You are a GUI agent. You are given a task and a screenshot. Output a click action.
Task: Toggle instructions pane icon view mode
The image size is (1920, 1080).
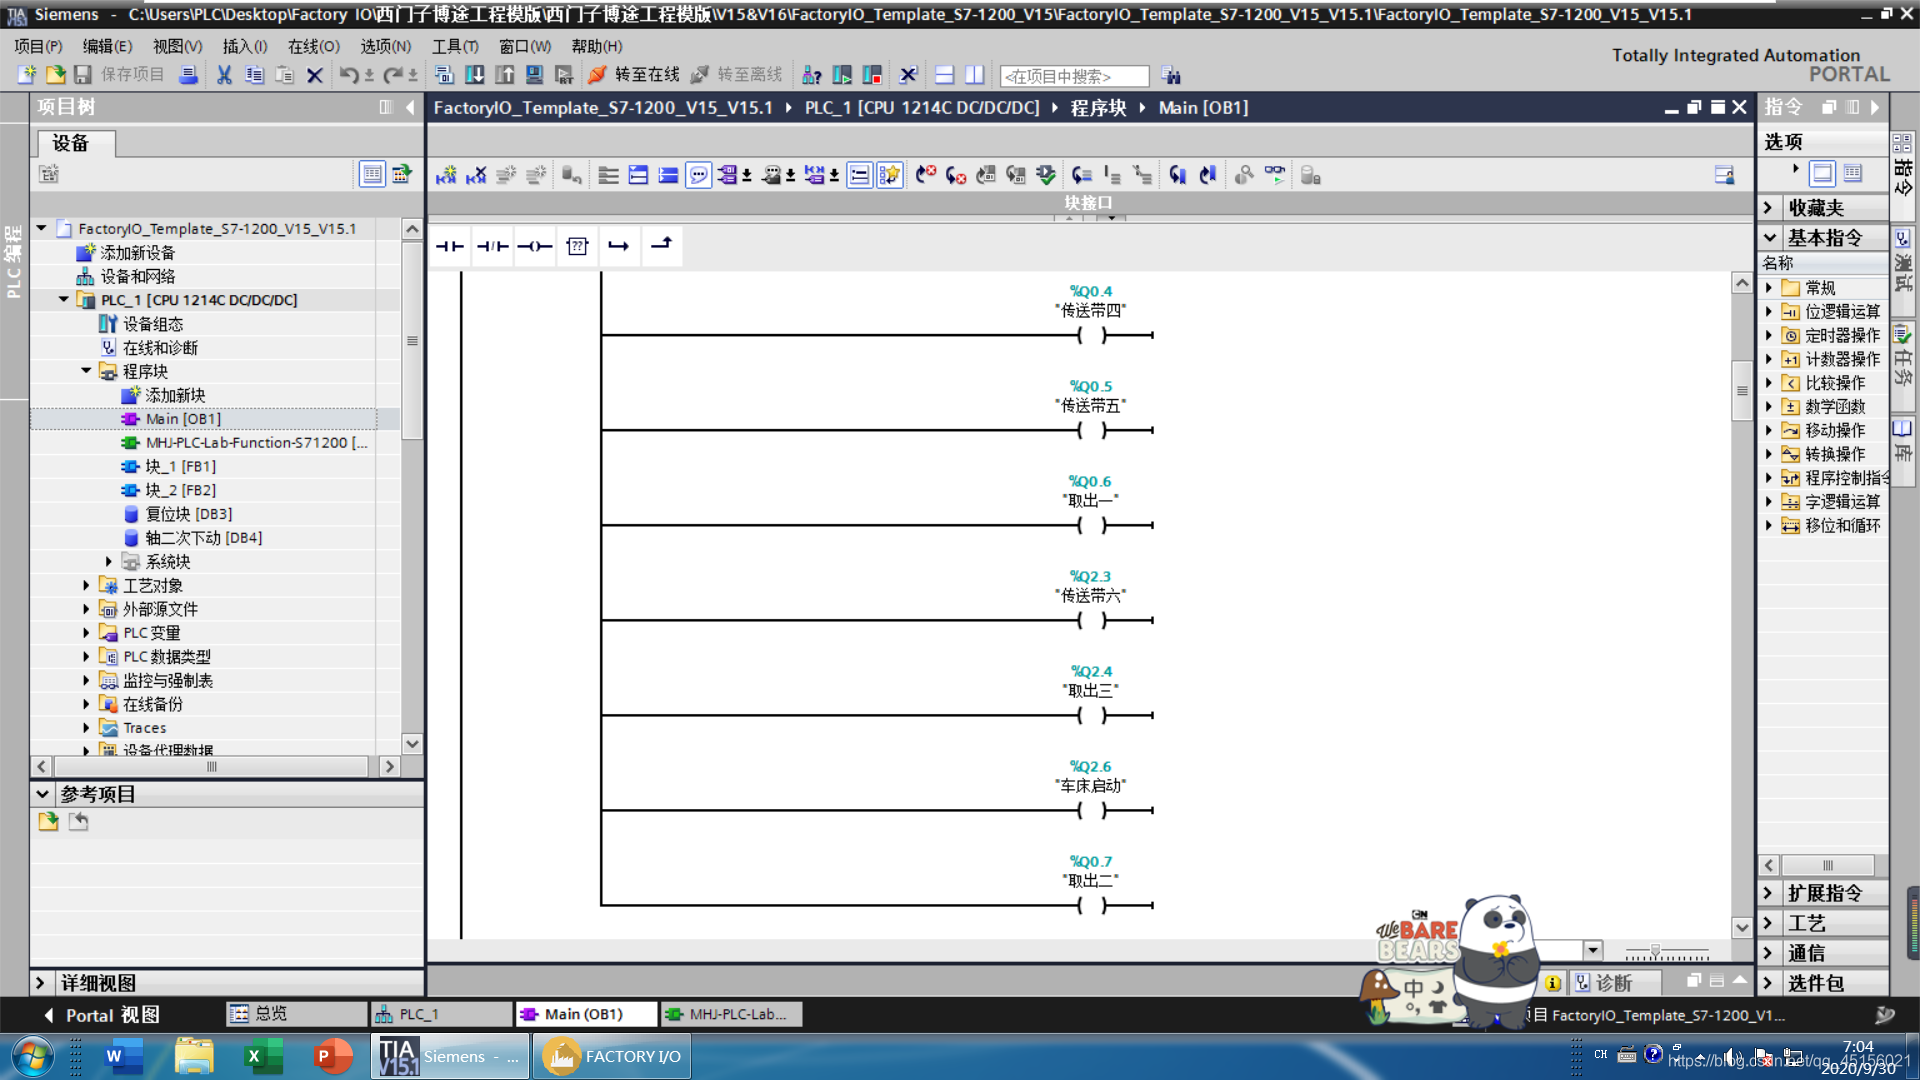[x=1823, y=173]
